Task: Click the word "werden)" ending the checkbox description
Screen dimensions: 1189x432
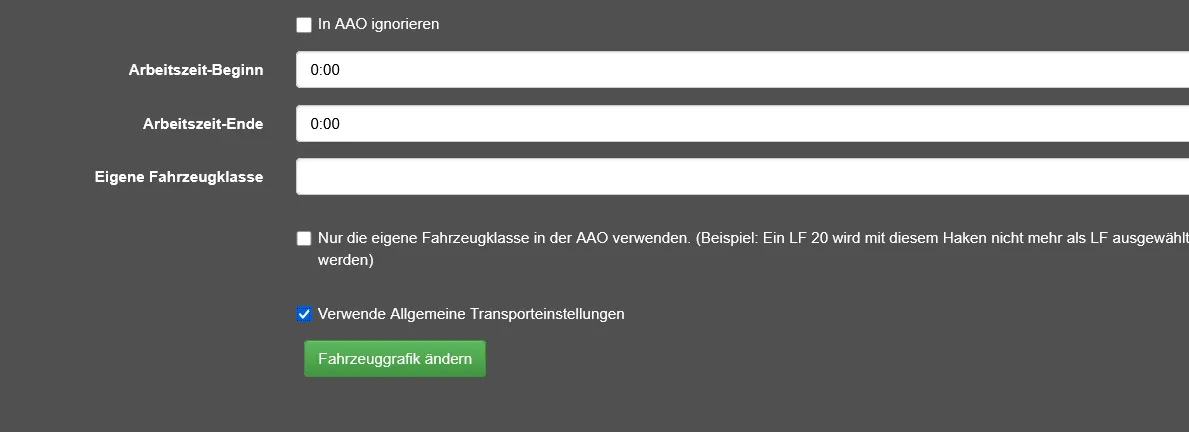Action: click(x=345, y=260)
